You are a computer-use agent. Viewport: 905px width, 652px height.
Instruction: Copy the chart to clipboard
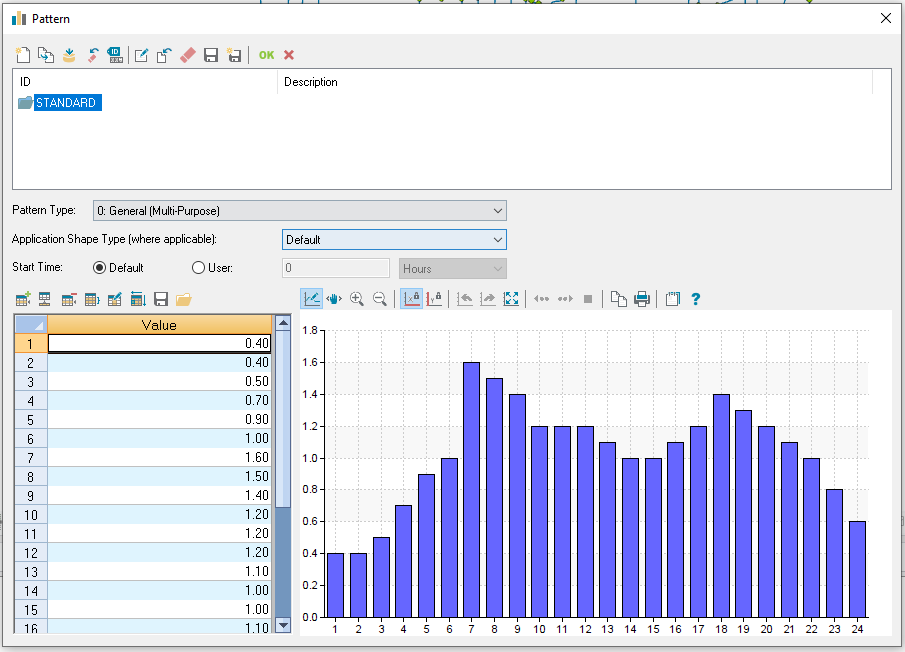click(x=617, y=298)
